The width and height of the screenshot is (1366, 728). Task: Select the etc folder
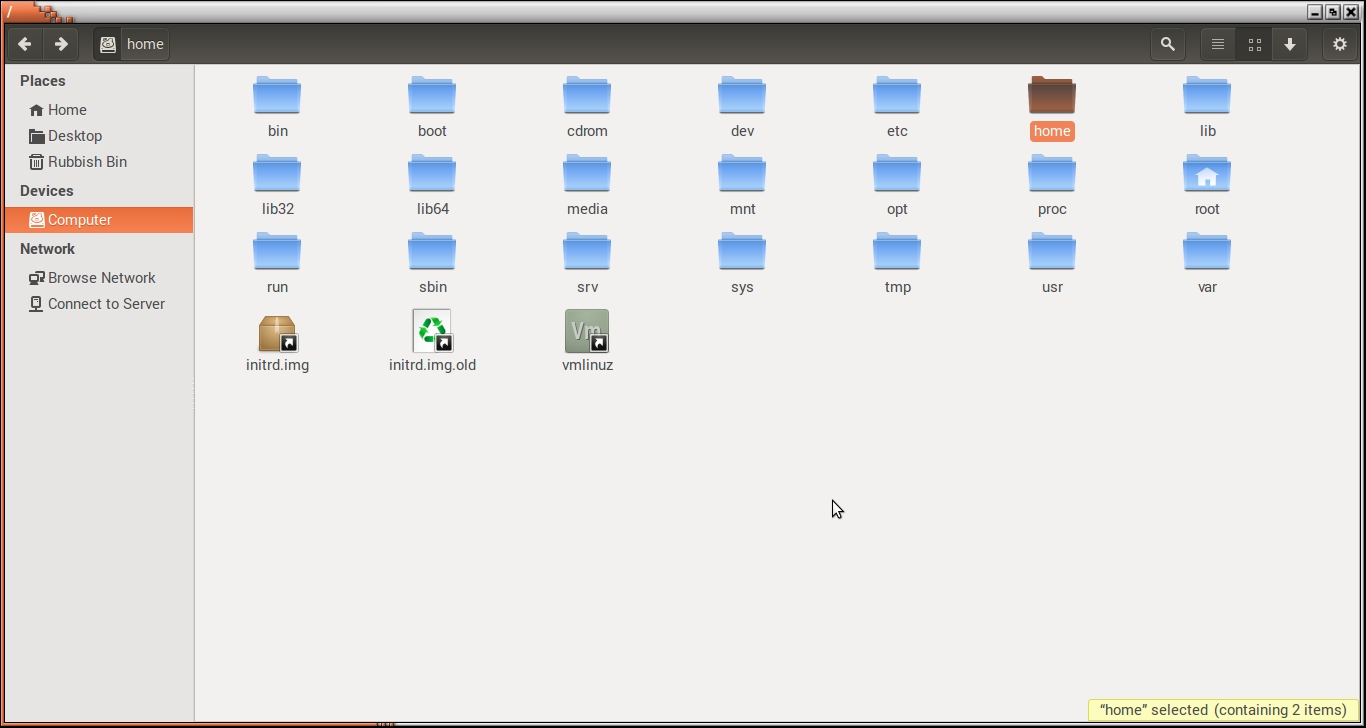click(897, 98)
